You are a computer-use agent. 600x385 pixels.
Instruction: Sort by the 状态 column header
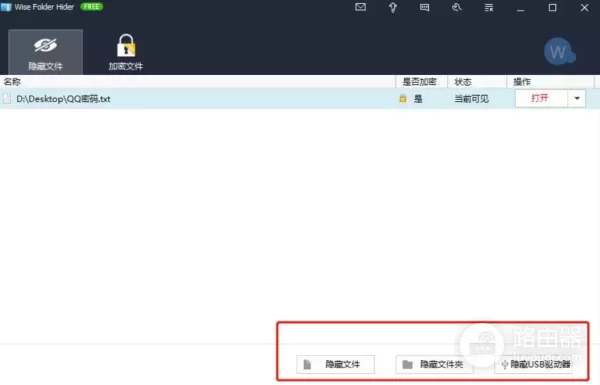tap(476, 82)
